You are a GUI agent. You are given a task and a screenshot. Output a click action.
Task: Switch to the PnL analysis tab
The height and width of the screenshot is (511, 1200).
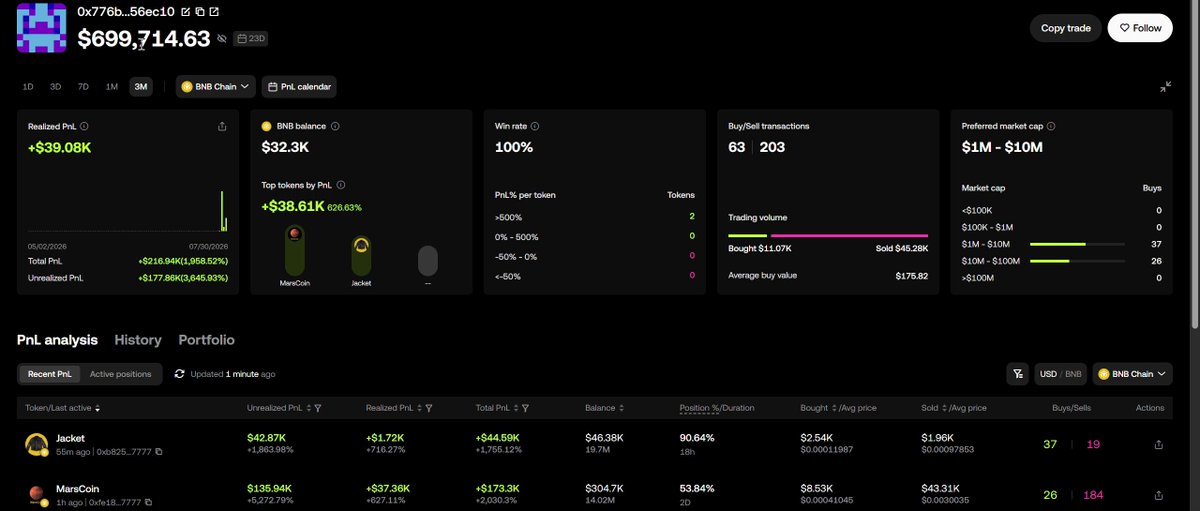coord(58,340)
